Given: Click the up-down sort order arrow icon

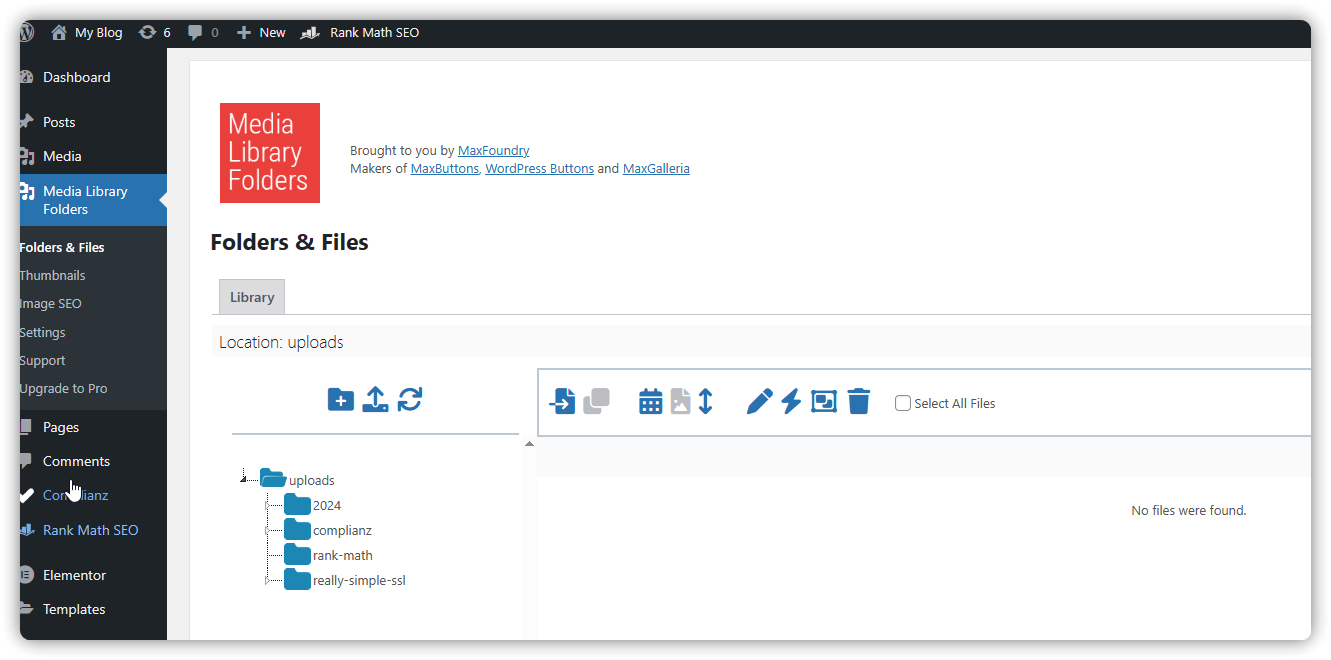Looking at the screenshot, I should 705,402.
